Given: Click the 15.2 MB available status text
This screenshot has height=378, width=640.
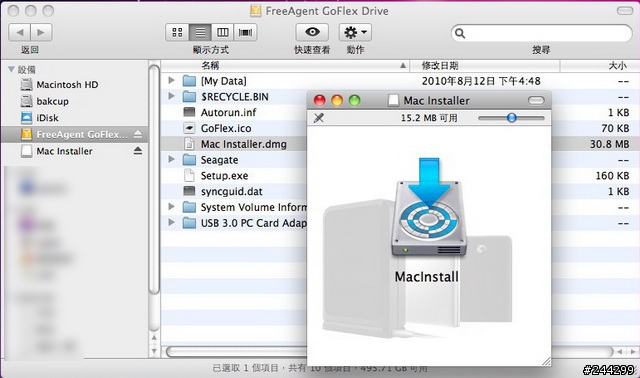Looking at the screenshot, I should click(429, 118).
